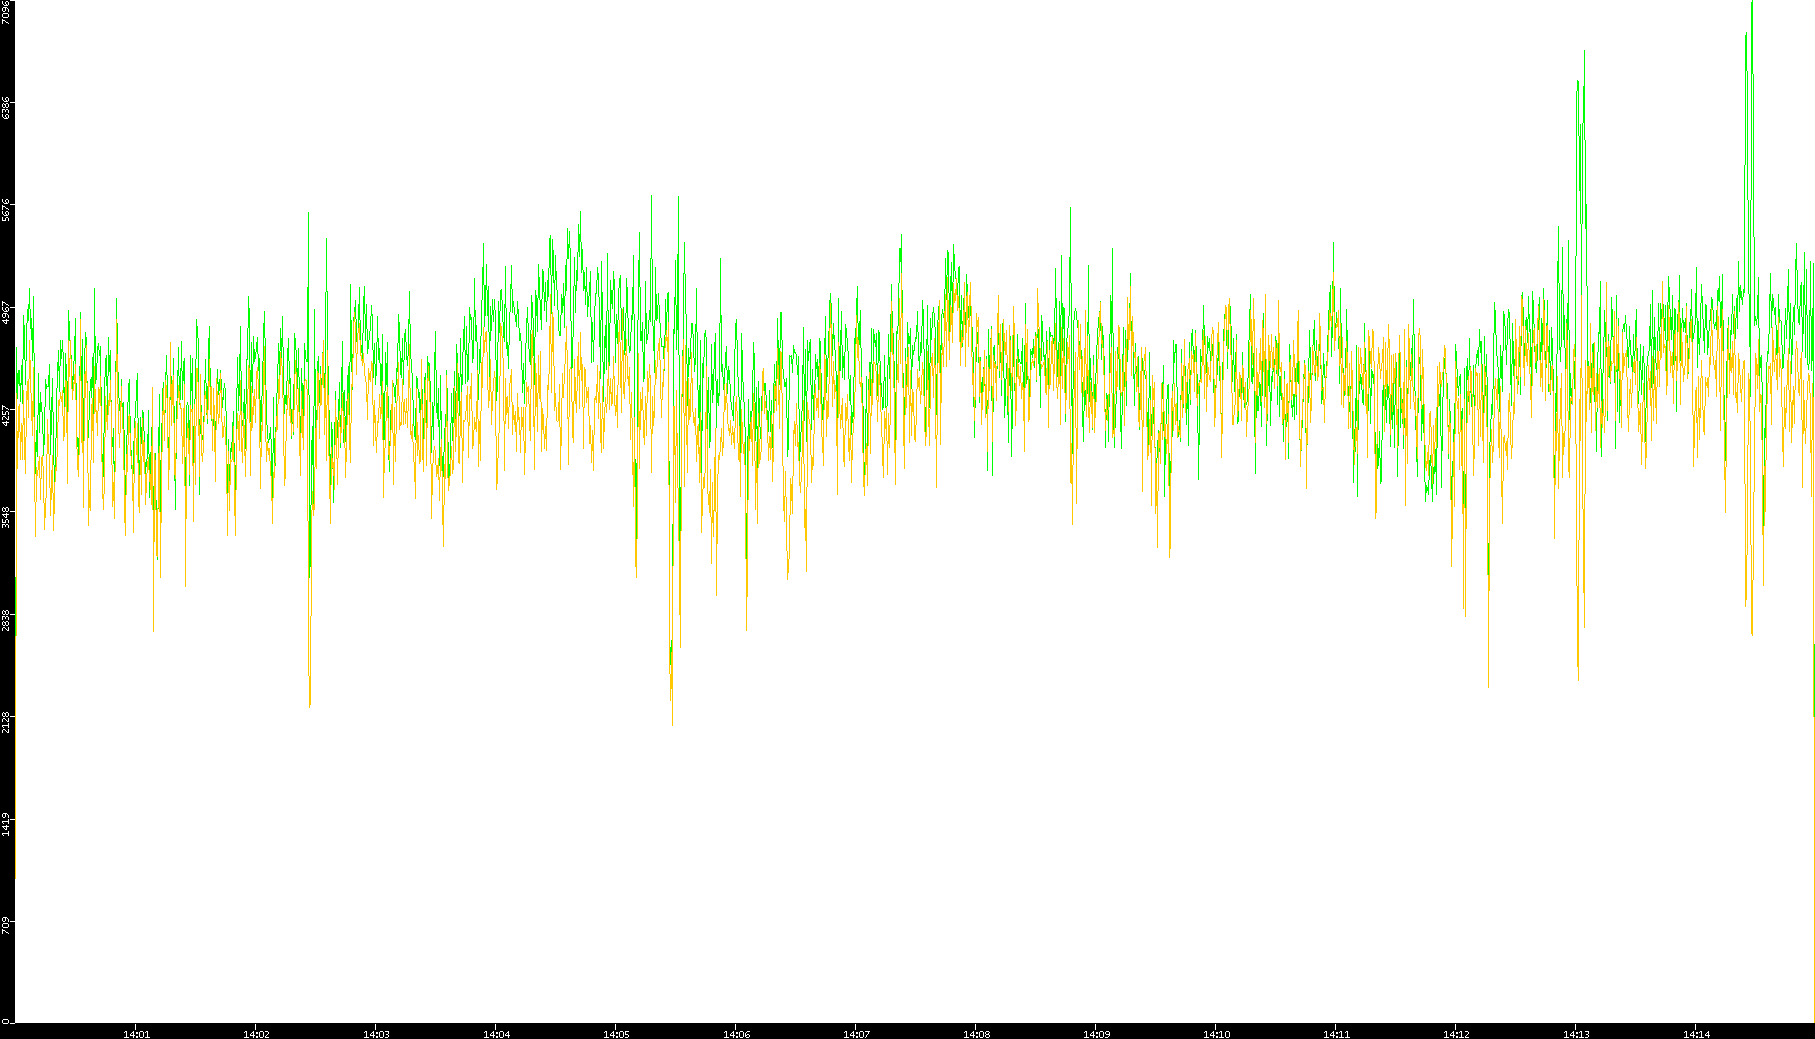
Task: Select the 14:03 tick on time axis
Action: coord(376,1033)
